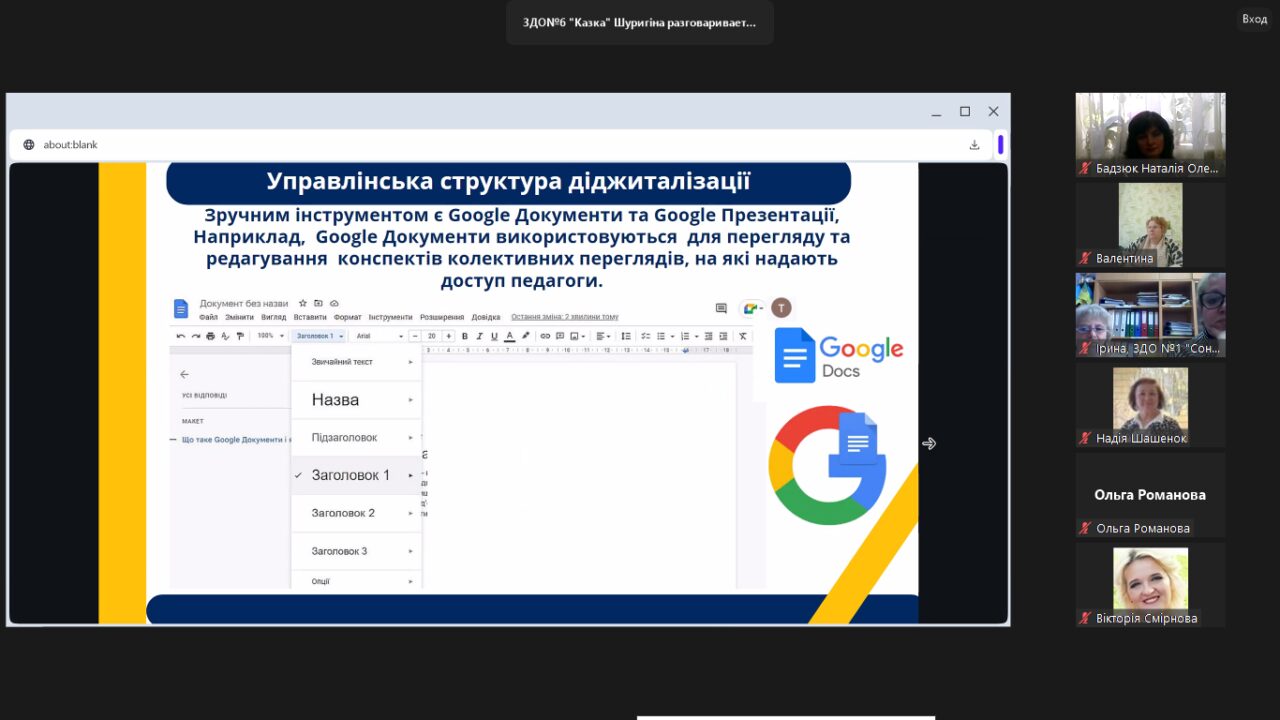
Task: Toggle Italic formatting in Docs toolbar
Action: point(479,336)
